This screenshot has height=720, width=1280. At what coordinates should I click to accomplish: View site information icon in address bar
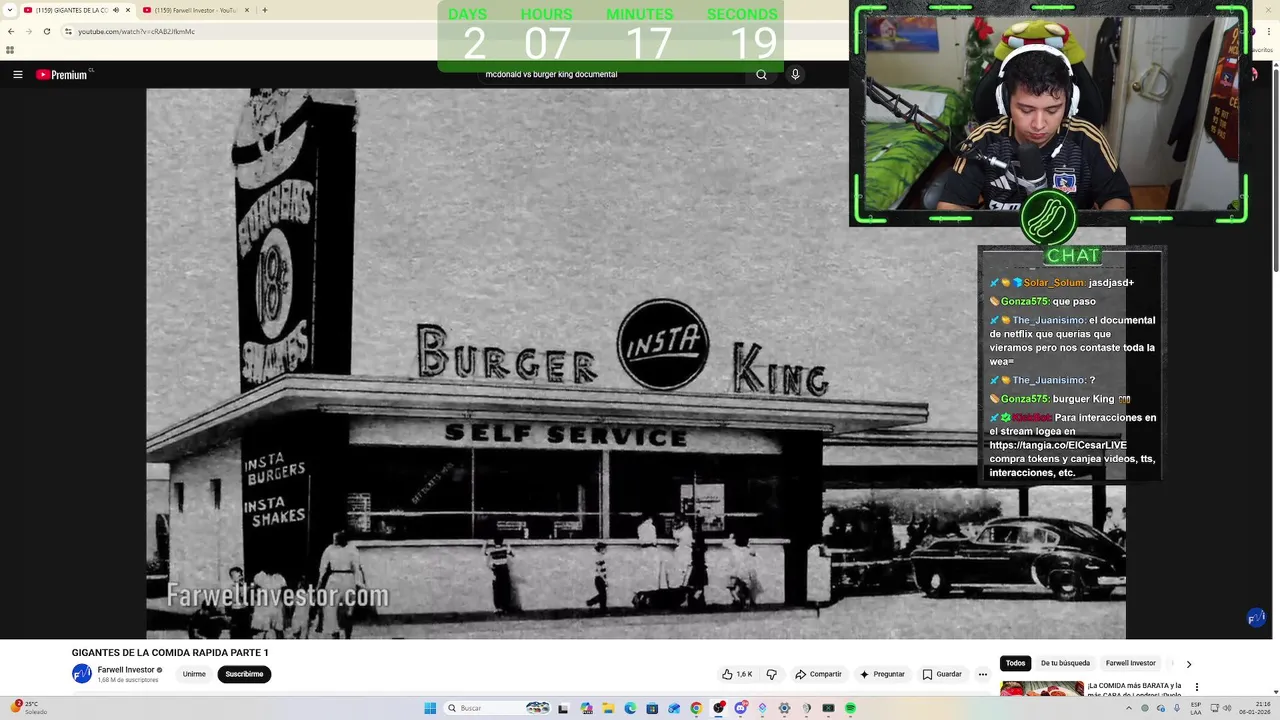click(x=68, y=31)
